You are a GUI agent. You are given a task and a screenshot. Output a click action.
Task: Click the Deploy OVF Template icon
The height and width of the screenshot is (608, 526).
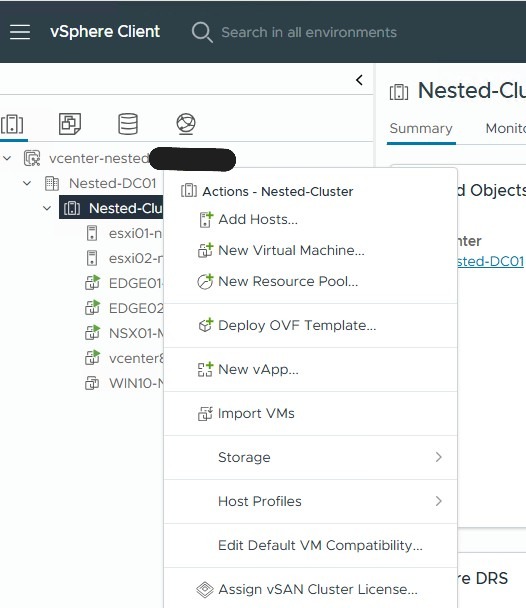click(x=205, y=325)
